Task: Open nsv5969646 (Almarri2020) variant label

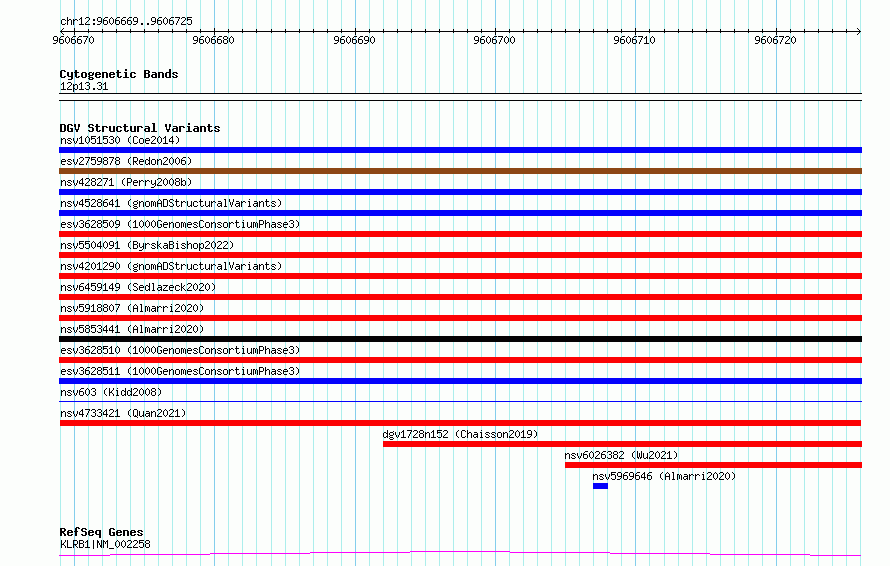Action: tap(664, 476)
